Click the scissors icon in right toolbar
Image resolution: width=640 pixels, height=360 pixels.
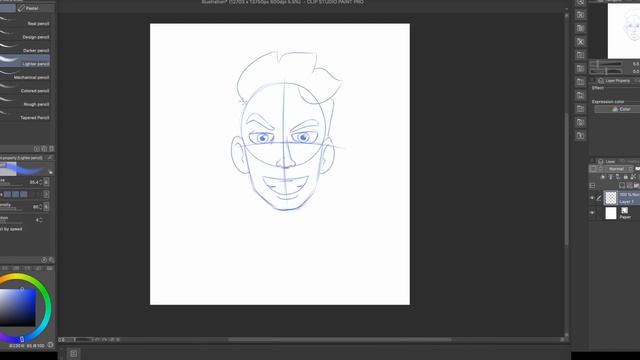[580, 42]
